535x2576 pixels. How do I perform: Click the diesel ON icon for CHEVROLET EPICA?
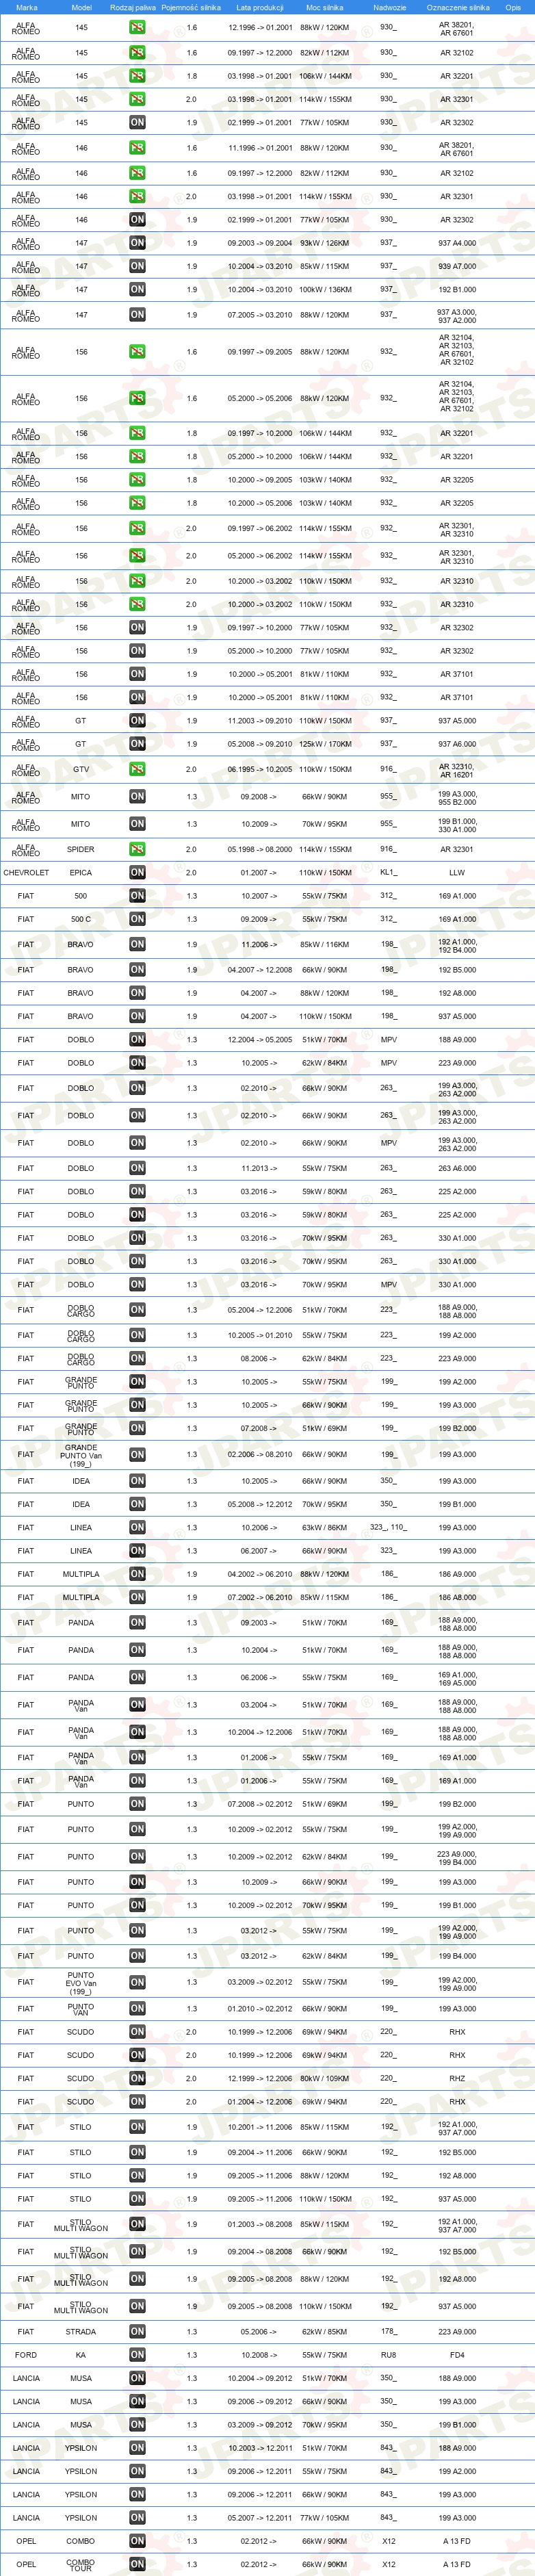(137, 873)
